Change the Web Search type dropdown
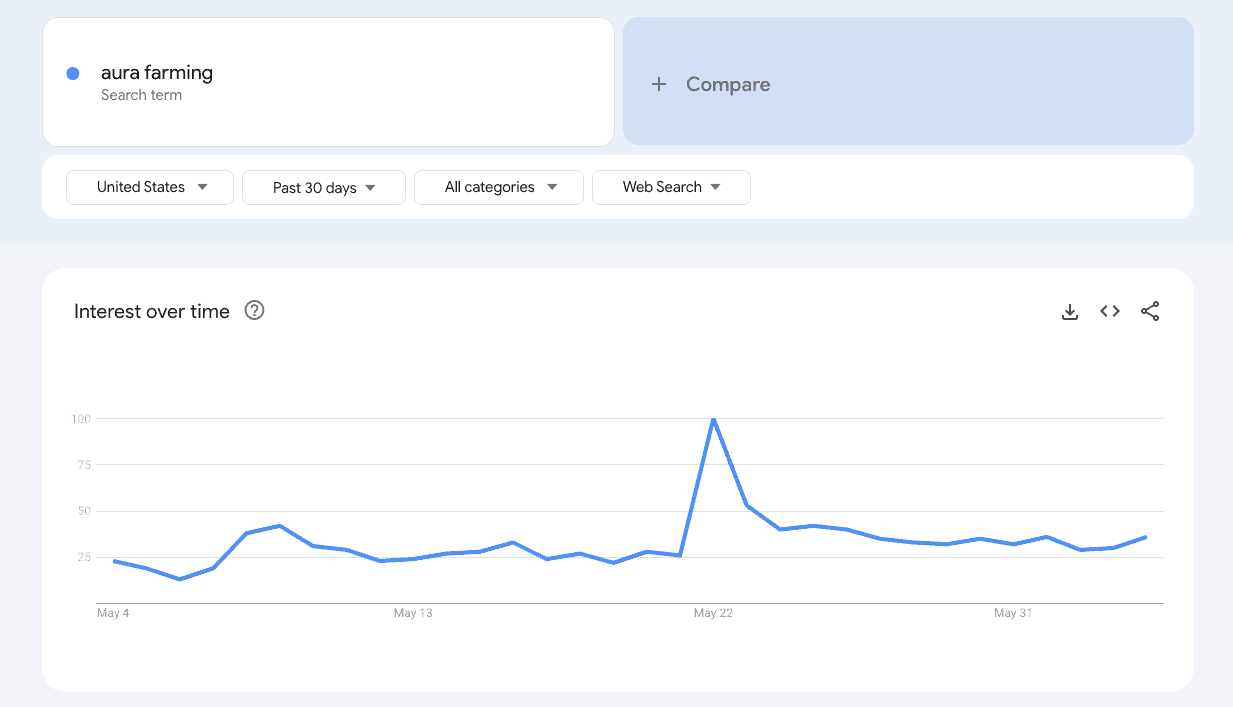This screenshot has height=707, width=1233. click(x=670, y=187)
